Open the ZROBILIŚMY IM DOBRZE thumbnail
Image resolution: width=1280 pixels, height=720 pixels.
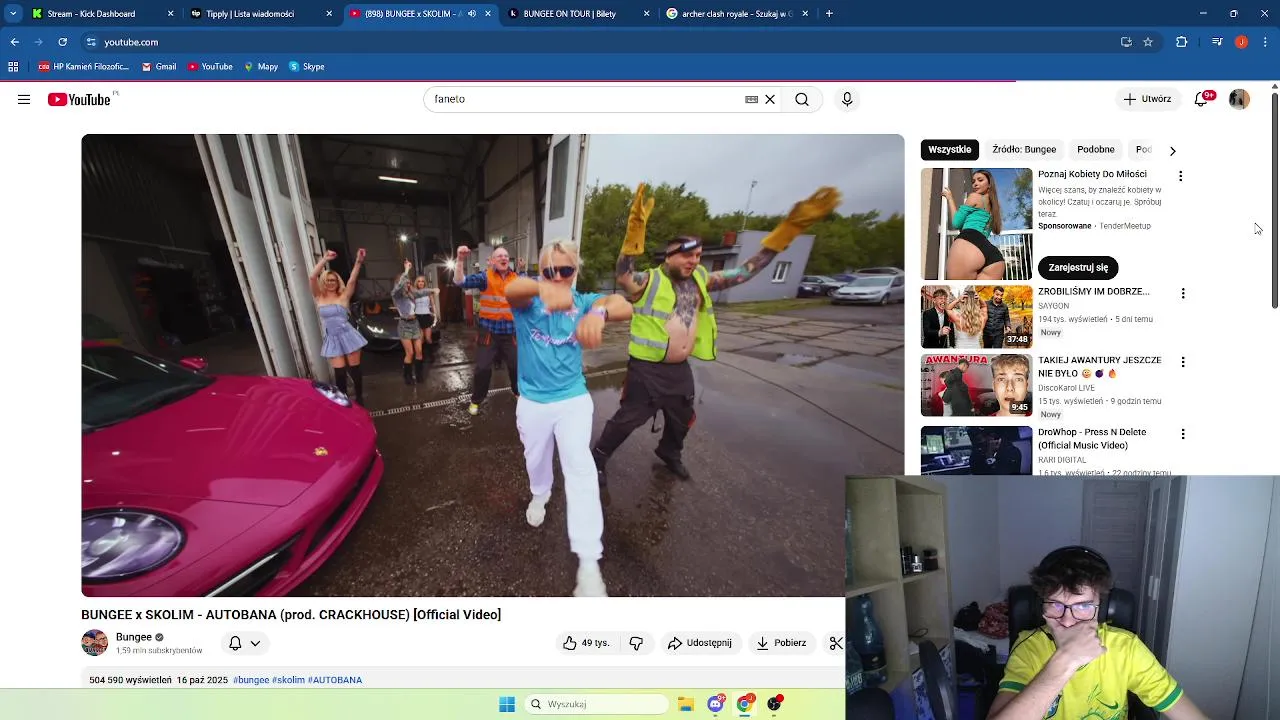pos(976,317)
